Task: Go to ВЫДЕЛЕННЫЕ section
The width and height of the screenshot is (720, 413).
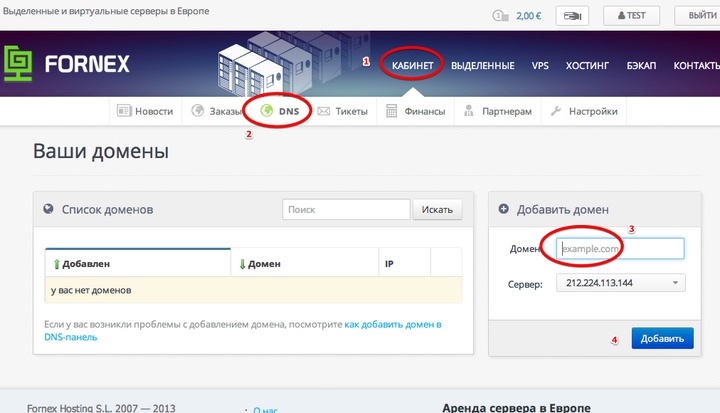Action: 483,66
